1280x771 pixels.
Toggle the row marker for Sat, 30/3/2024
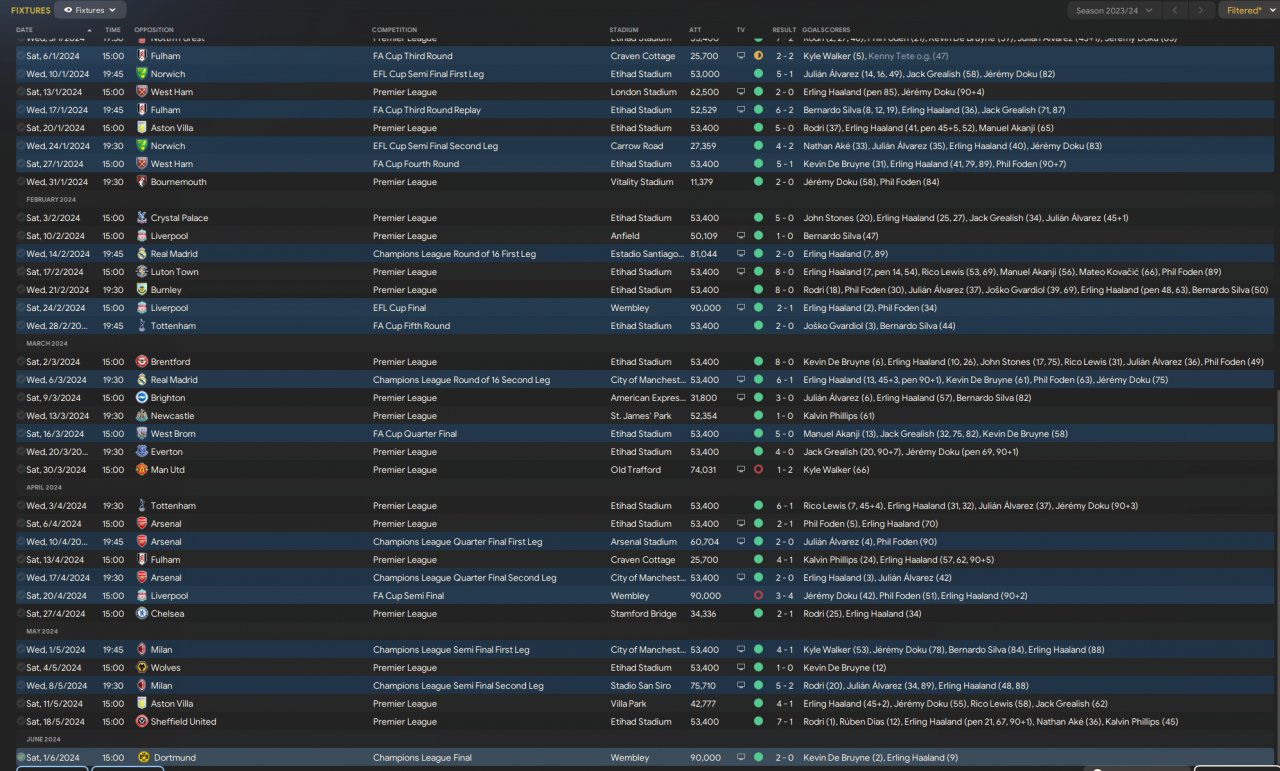21,470
